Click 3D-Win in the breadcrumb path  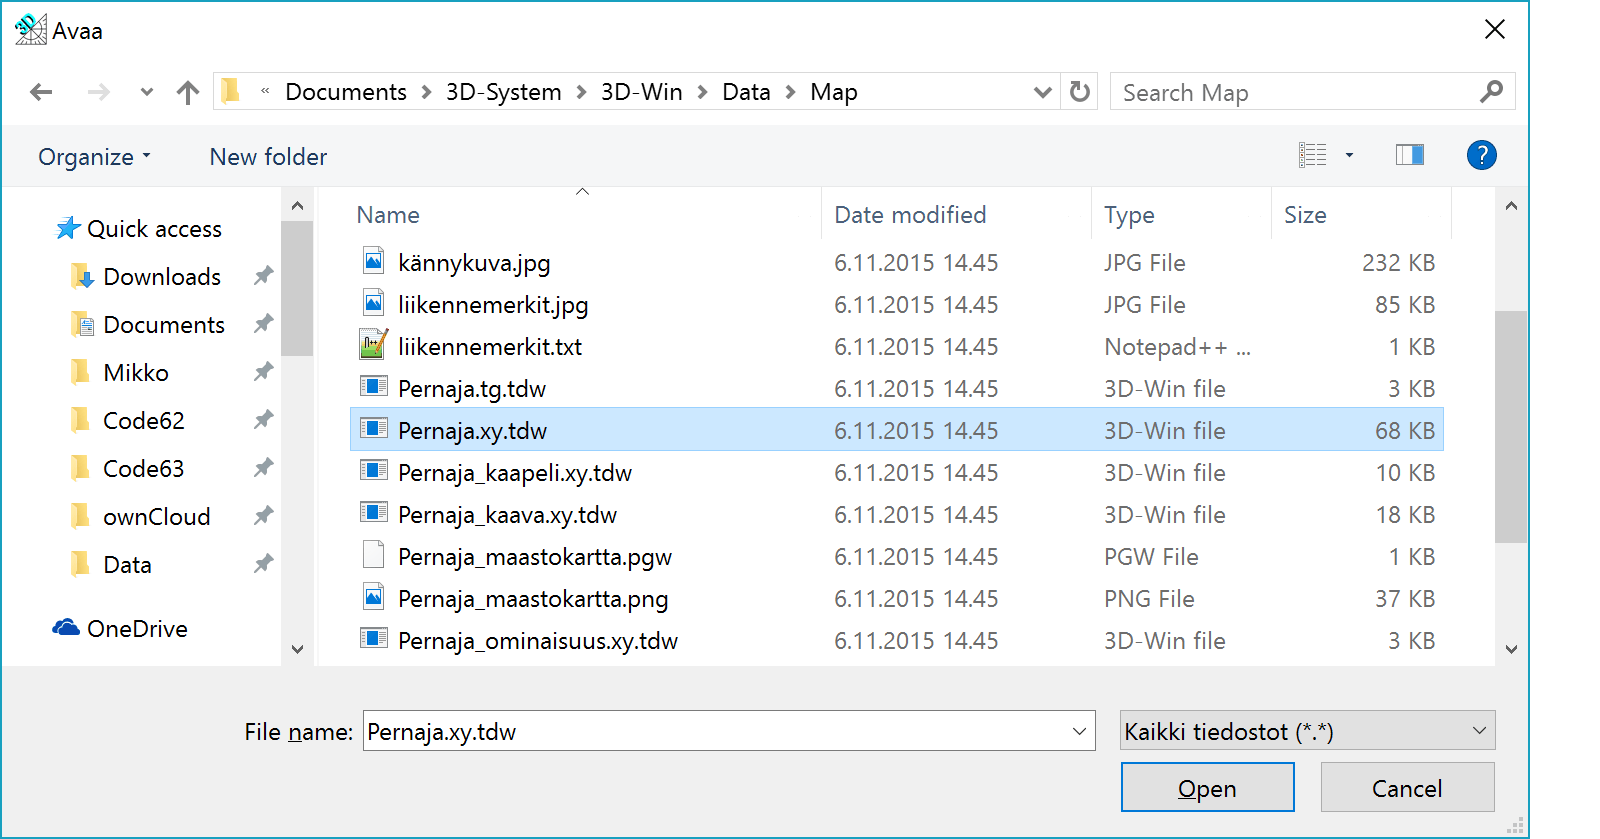pyautogui.click(x=641, y=92)
